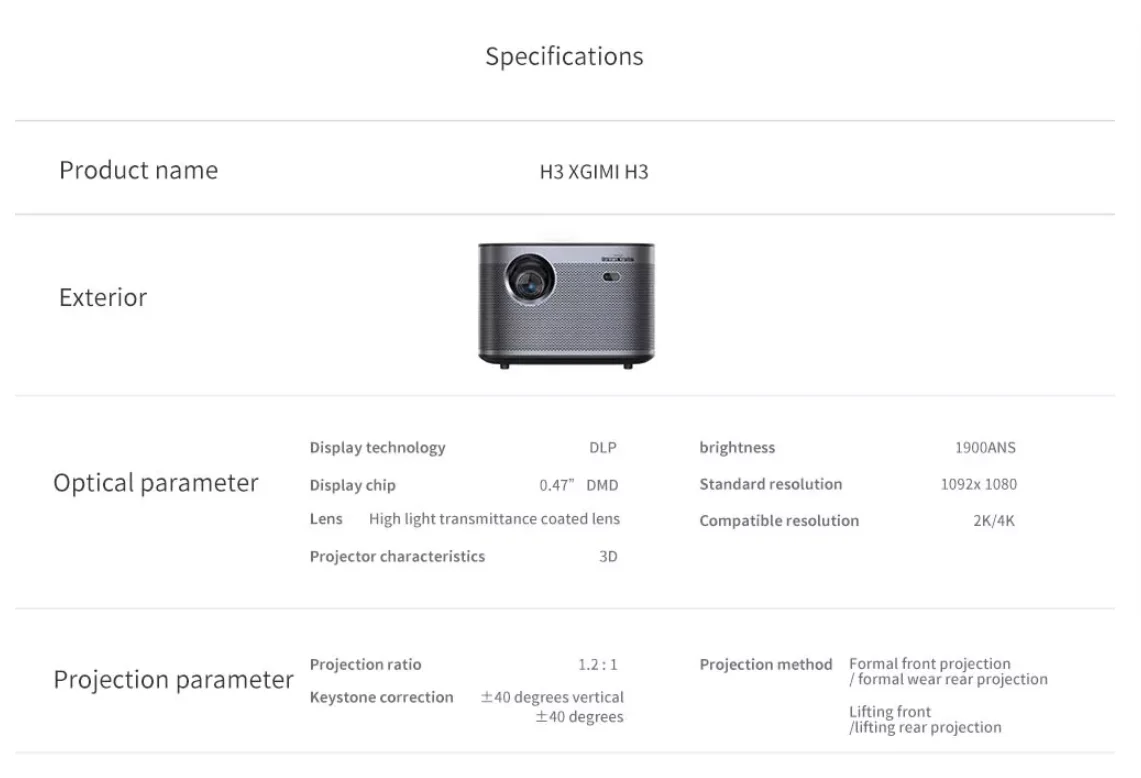Click the 1092x 1080 resolution value
Image resolution: width=1141 pixels, height=778 pixels.
978,485
